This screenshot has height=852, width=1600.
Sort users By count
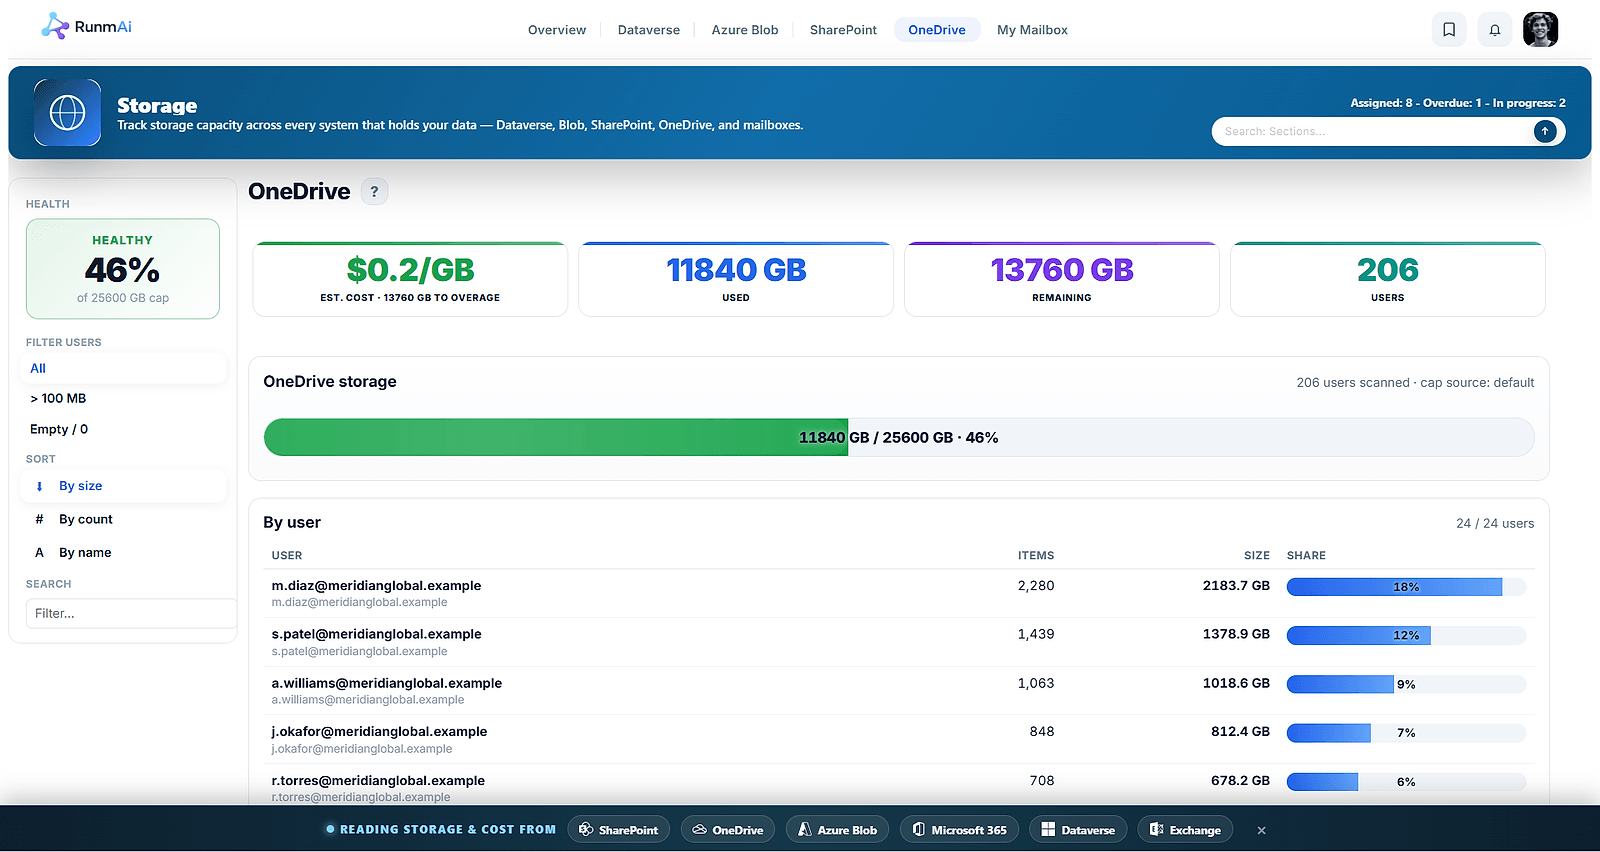pyautogui.click(x=123, y=519)
